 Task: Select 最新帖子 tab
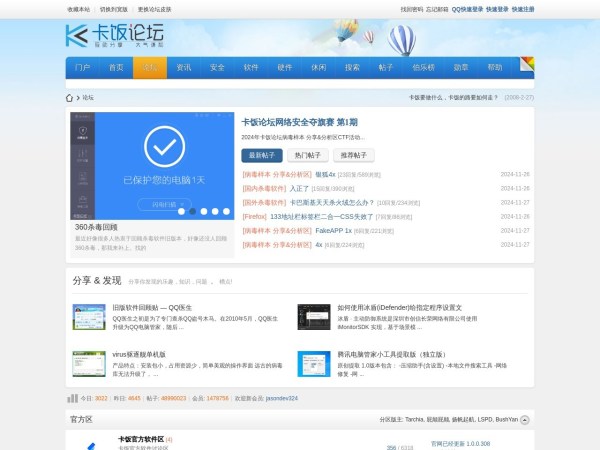261,155
